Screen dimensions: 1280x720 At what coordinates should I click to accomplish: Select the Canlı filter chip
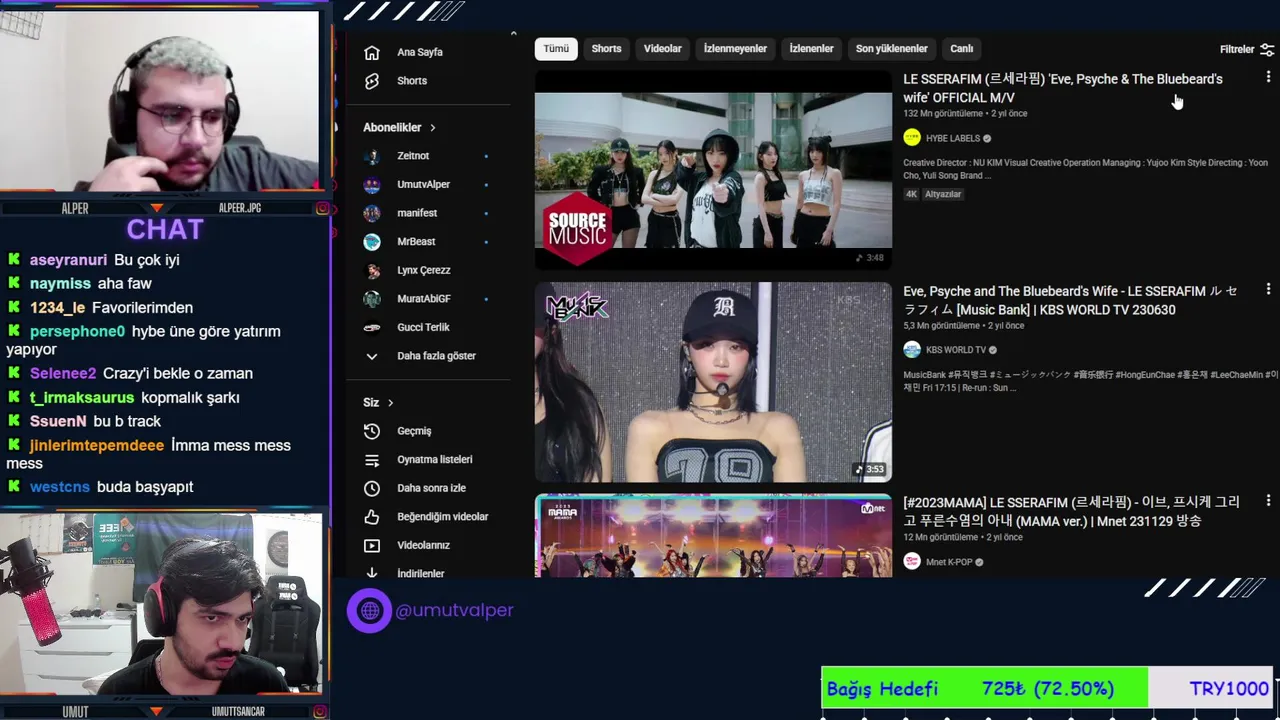tap(961, 49)
